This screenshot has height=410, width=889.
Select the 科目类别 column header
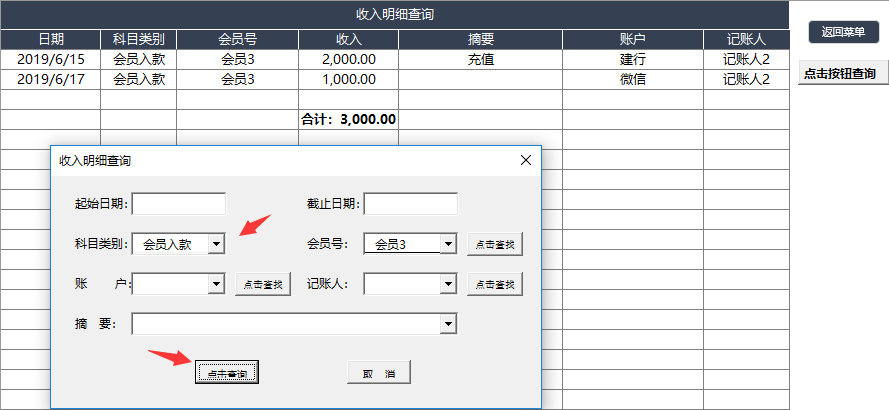click(x=139, y=39)
